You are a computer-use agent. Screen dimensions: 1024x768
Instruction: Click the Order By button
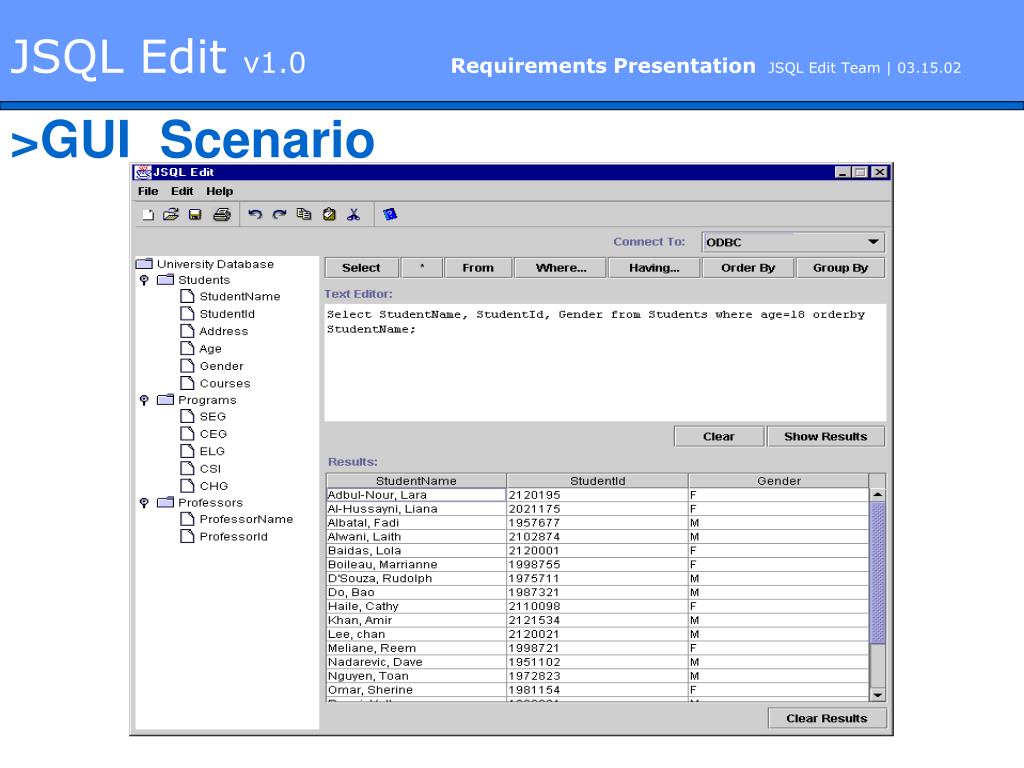748,268
